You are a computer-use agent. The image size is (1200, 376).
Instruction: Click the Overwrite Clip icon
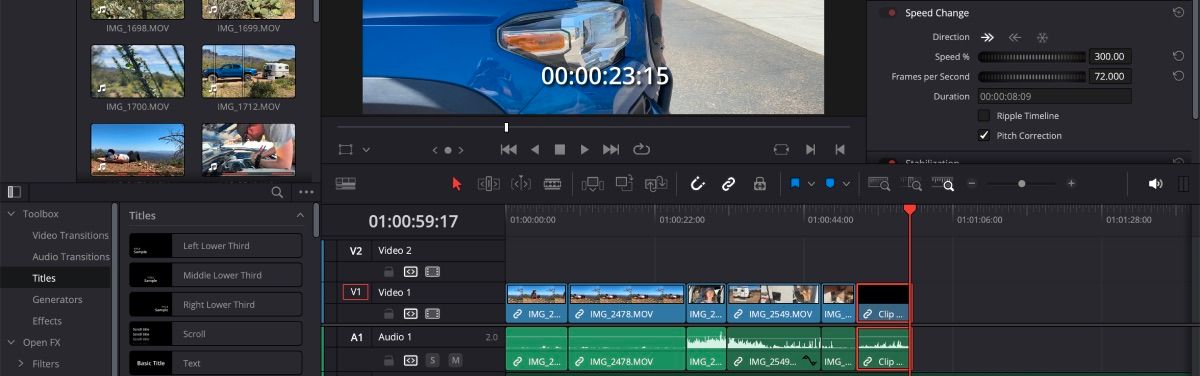[x=625, y=184]
